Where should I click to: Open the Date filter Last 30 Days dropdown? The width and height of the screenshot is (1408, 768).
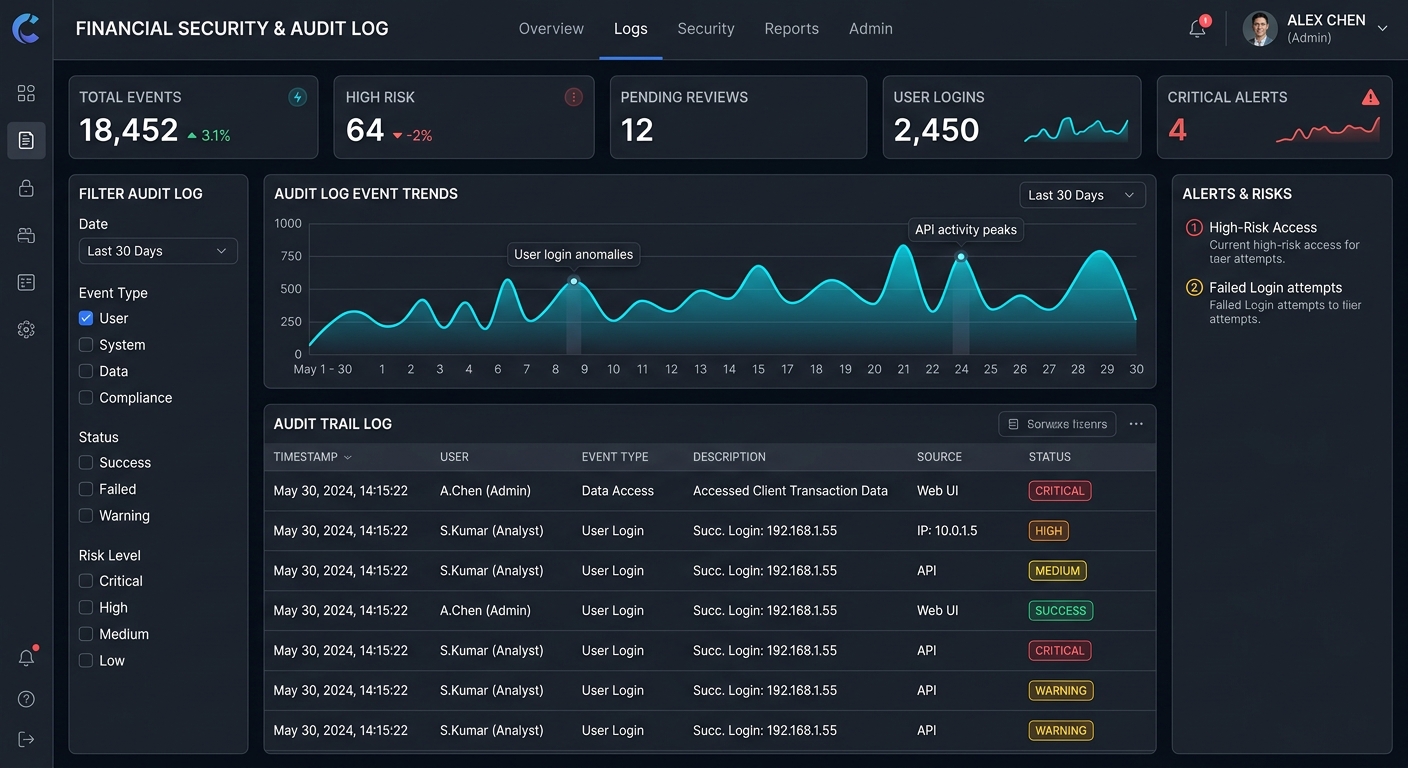click(x=158, y=251)
